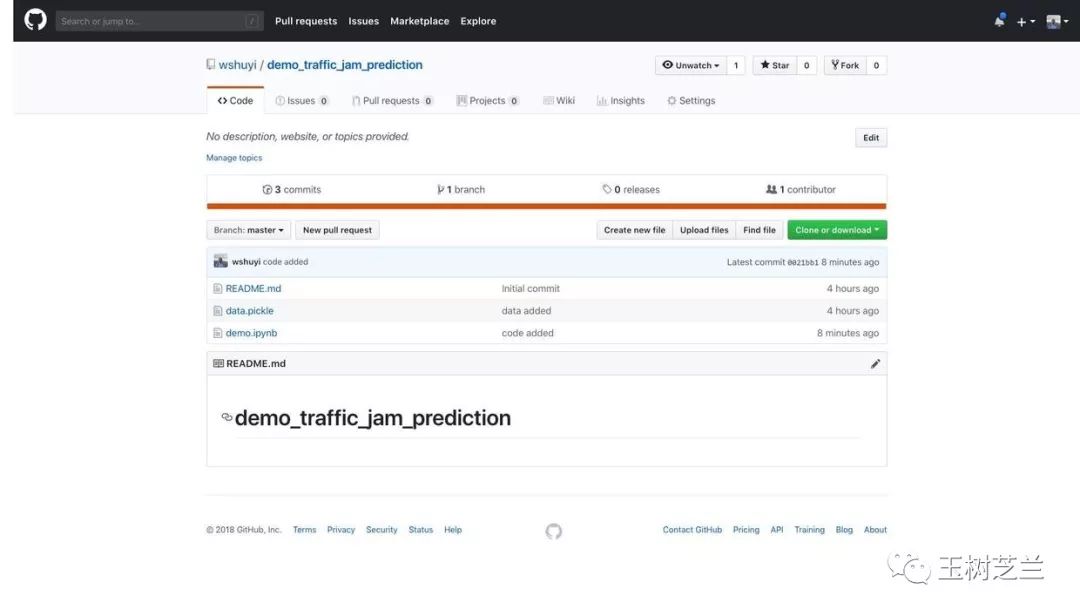The width and height of the screenshot is (1080, 616).
Task: Go to Marketplace in top navigation
Action: [419, 21]
